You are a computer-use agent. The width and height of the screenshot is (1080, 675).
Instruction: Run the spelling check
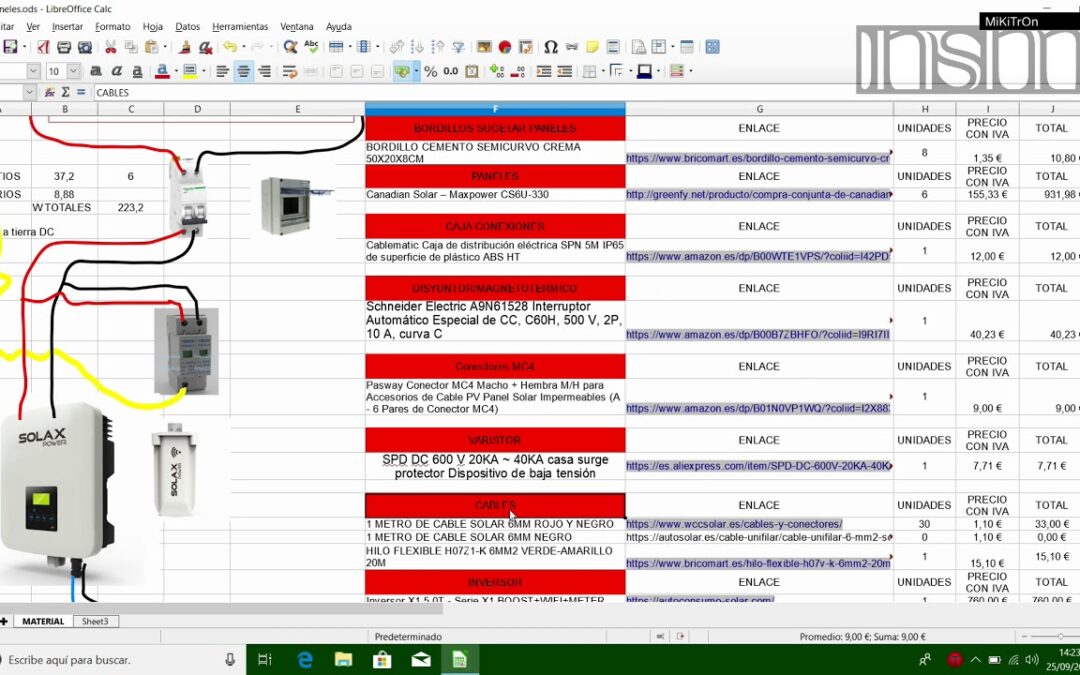pyautogui.click(x=311, y=47)
